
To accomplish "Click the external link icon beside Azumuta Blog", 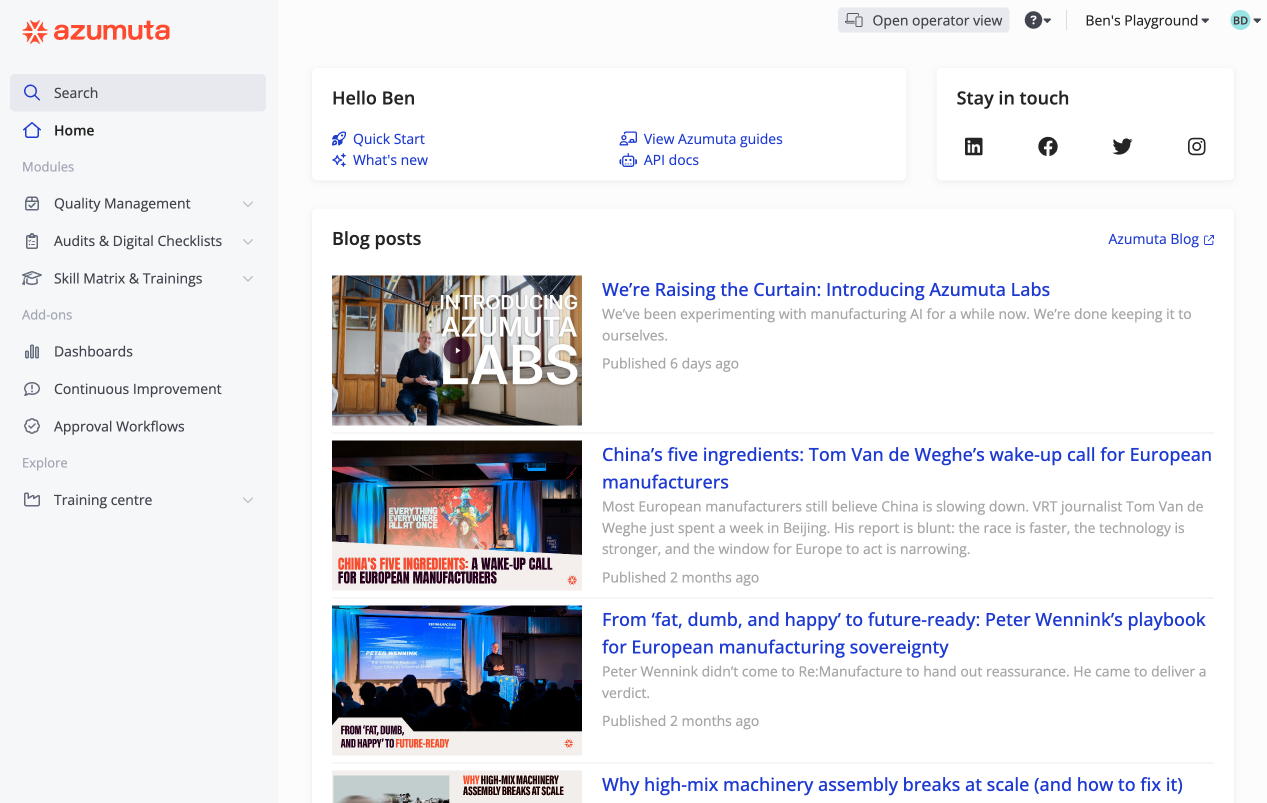I will click(x=1209, y=240).
